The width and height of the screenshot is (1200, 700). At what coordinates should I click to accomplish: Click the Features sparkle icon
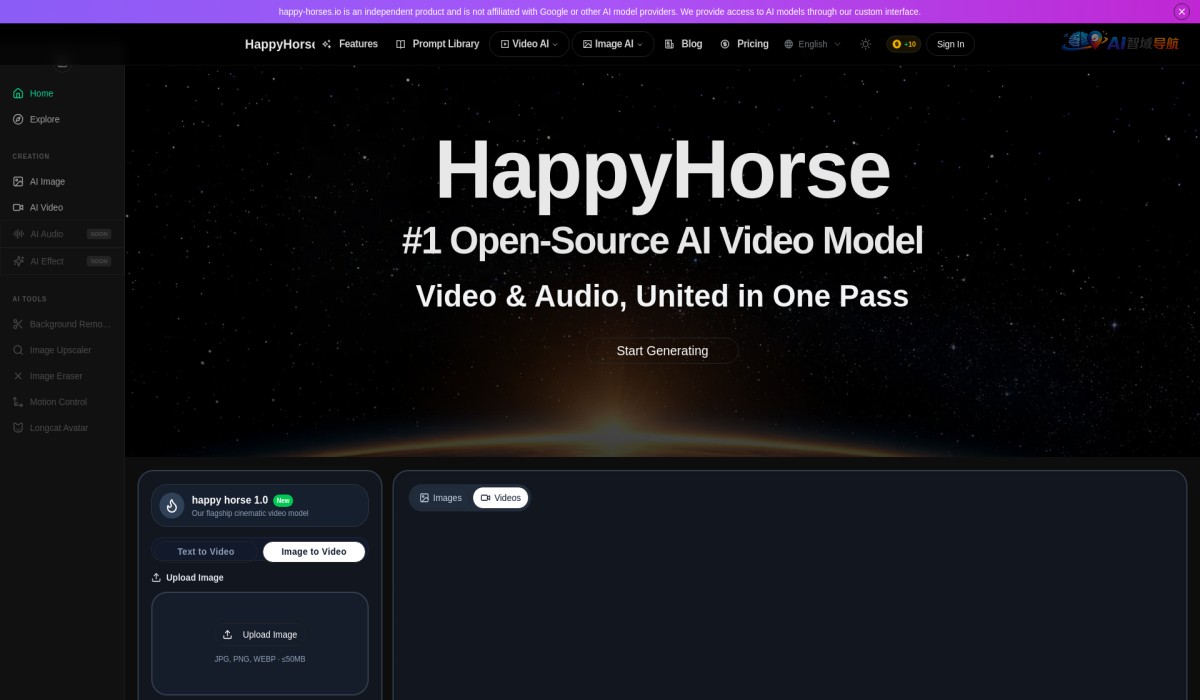coord(327,44)
